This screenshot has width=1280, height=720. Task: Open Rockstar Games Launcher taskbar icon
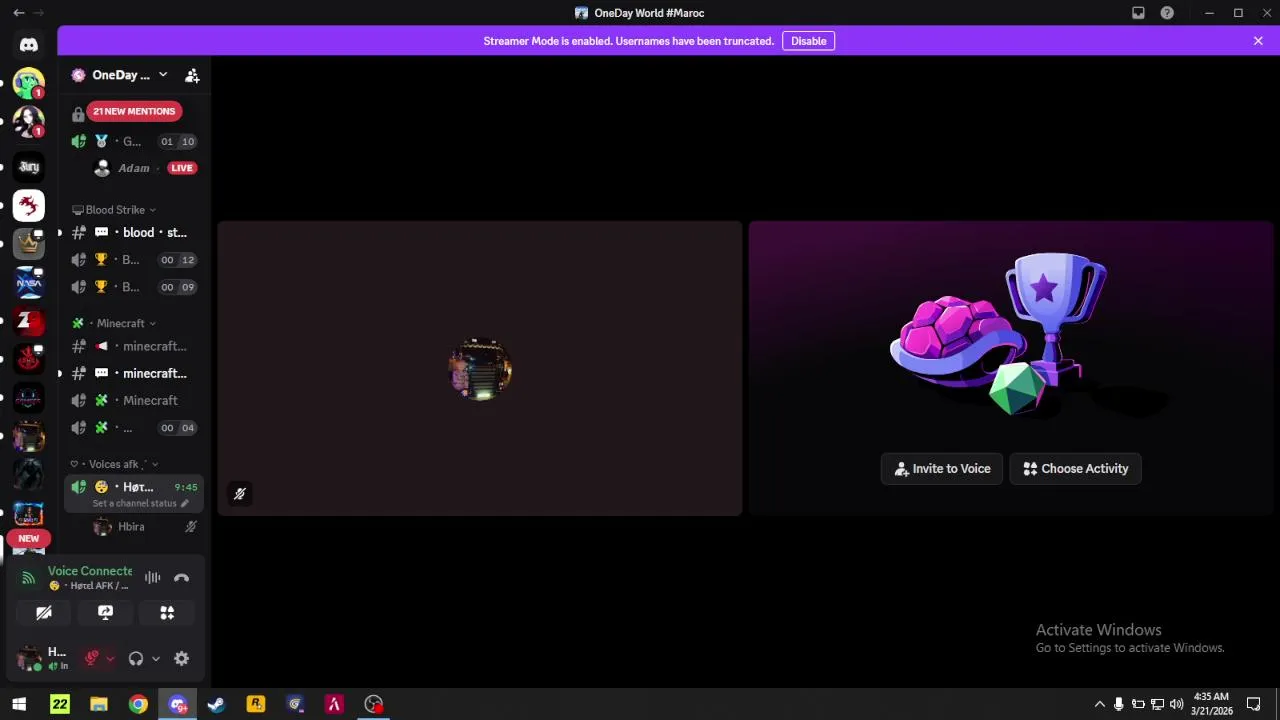click(x=256, y=704)
